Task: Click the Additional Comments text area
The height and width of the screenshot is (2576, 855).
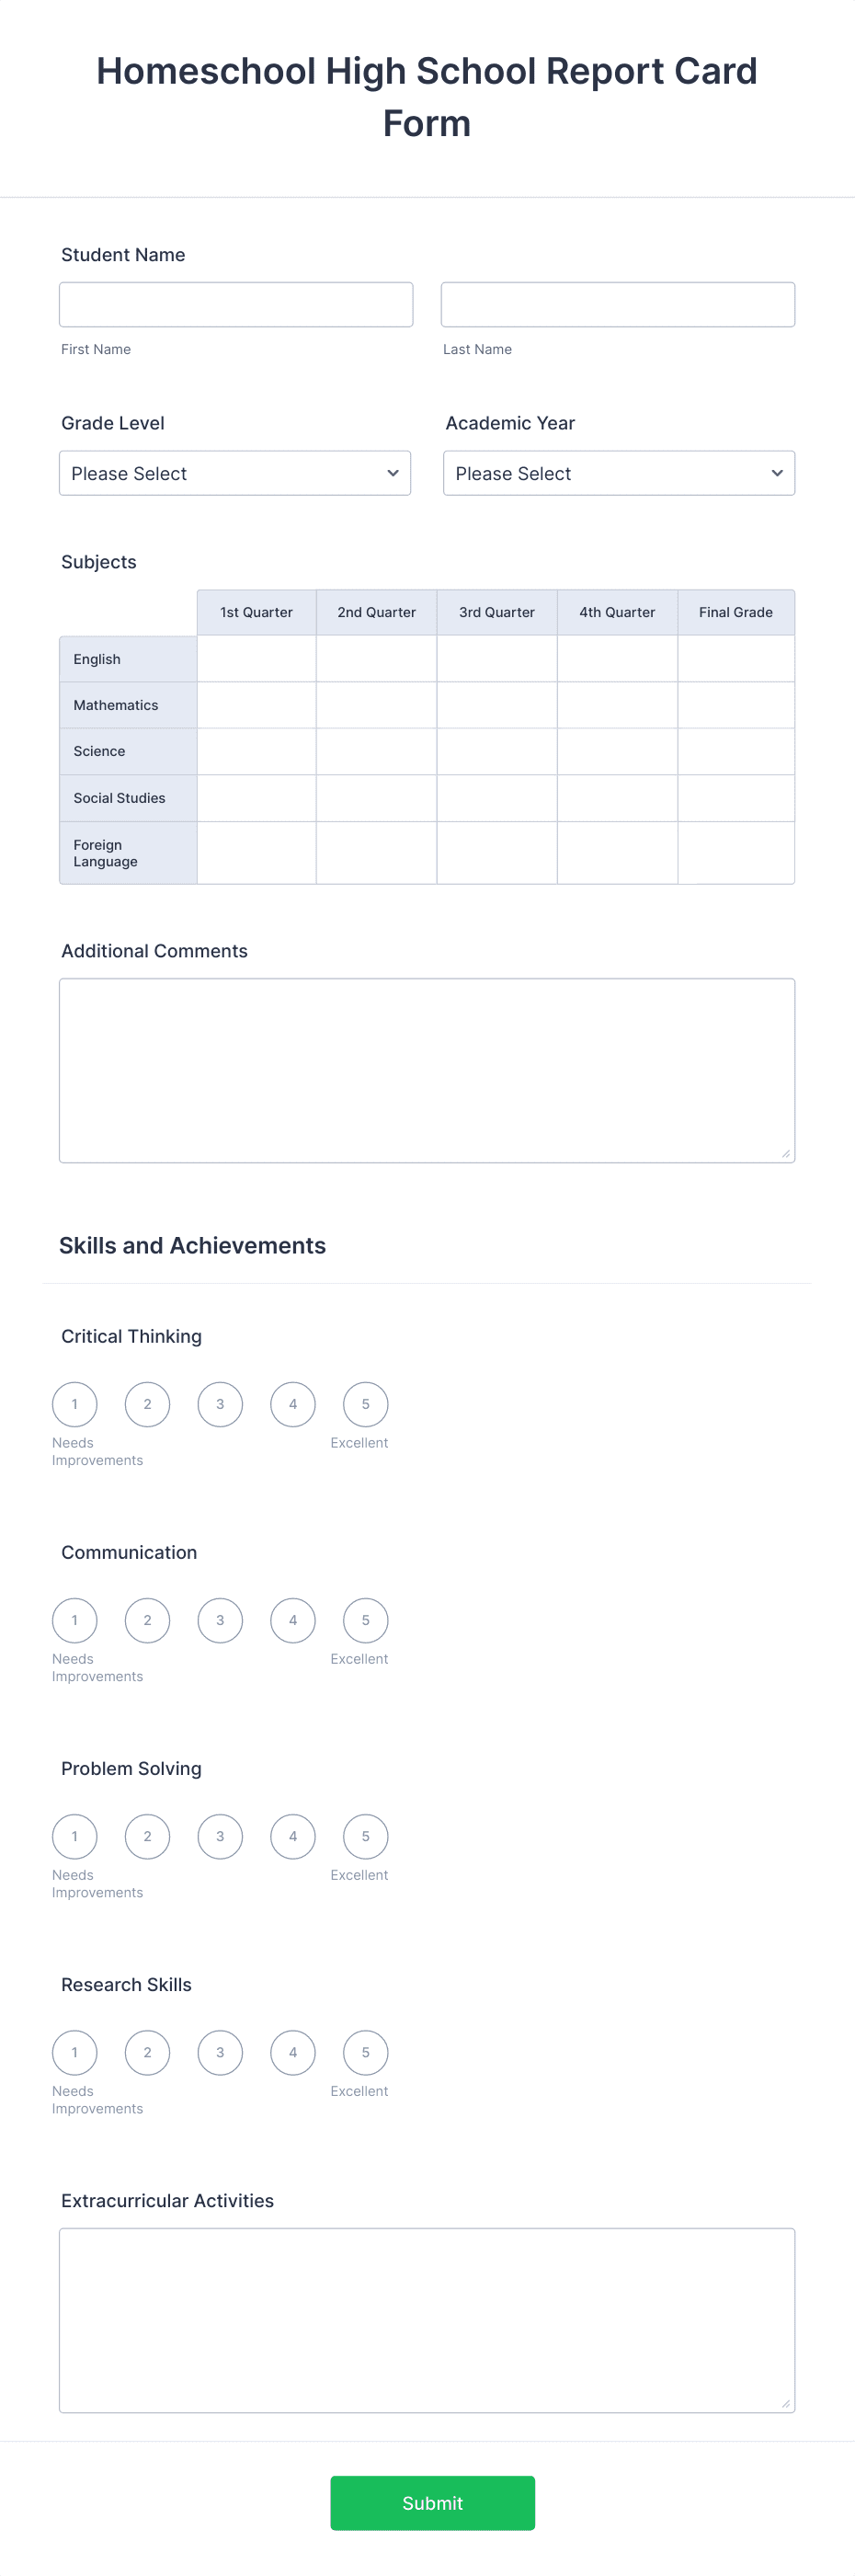Action: 427,1070
